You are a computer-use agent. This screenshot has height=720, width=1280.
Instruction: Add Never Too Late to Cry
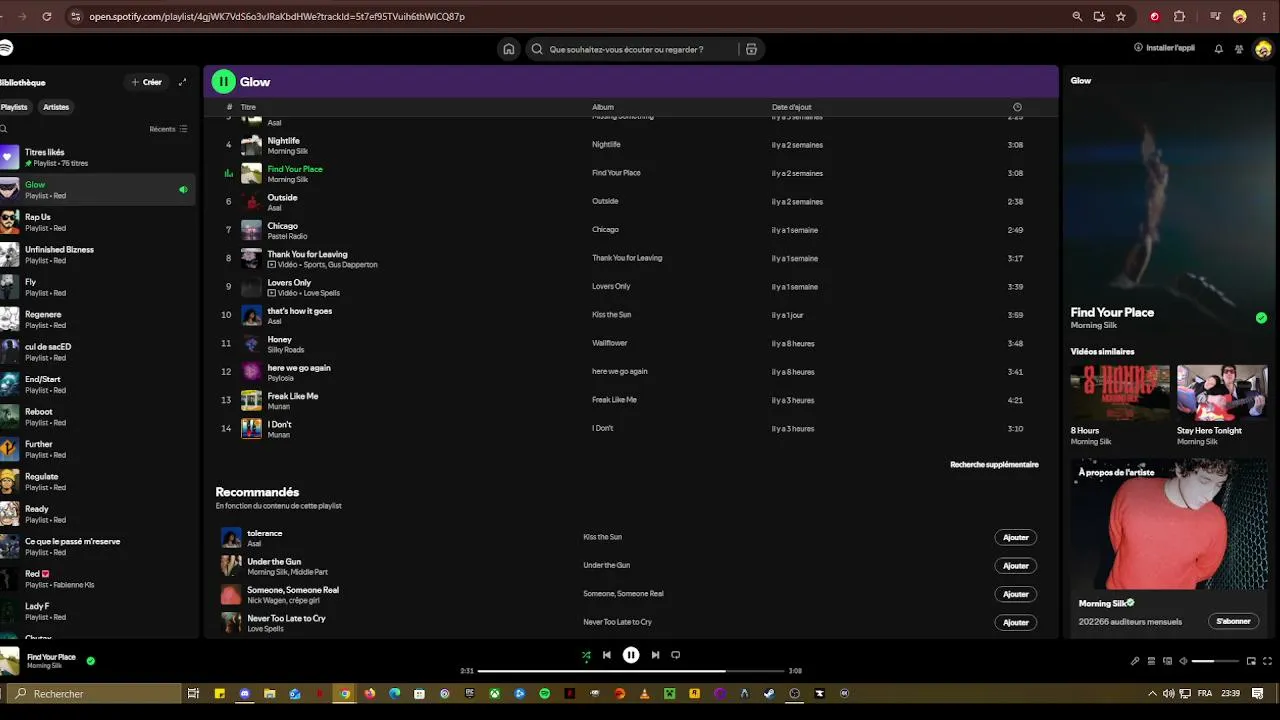point(1015,622)
